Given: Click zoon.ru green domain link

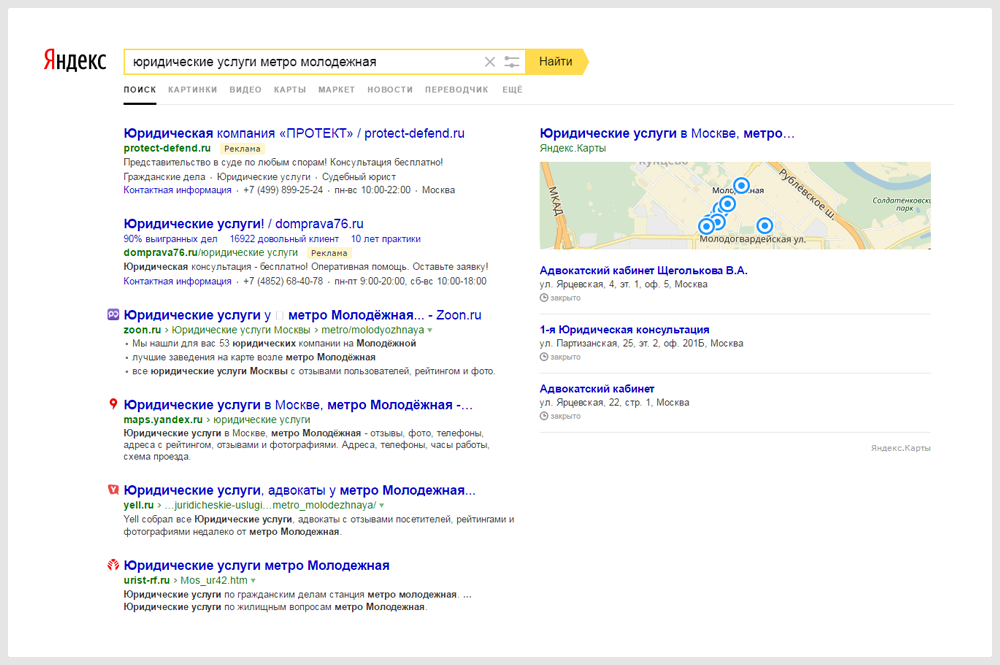Looking at the screenshot, I should click(x=142, y=330).
